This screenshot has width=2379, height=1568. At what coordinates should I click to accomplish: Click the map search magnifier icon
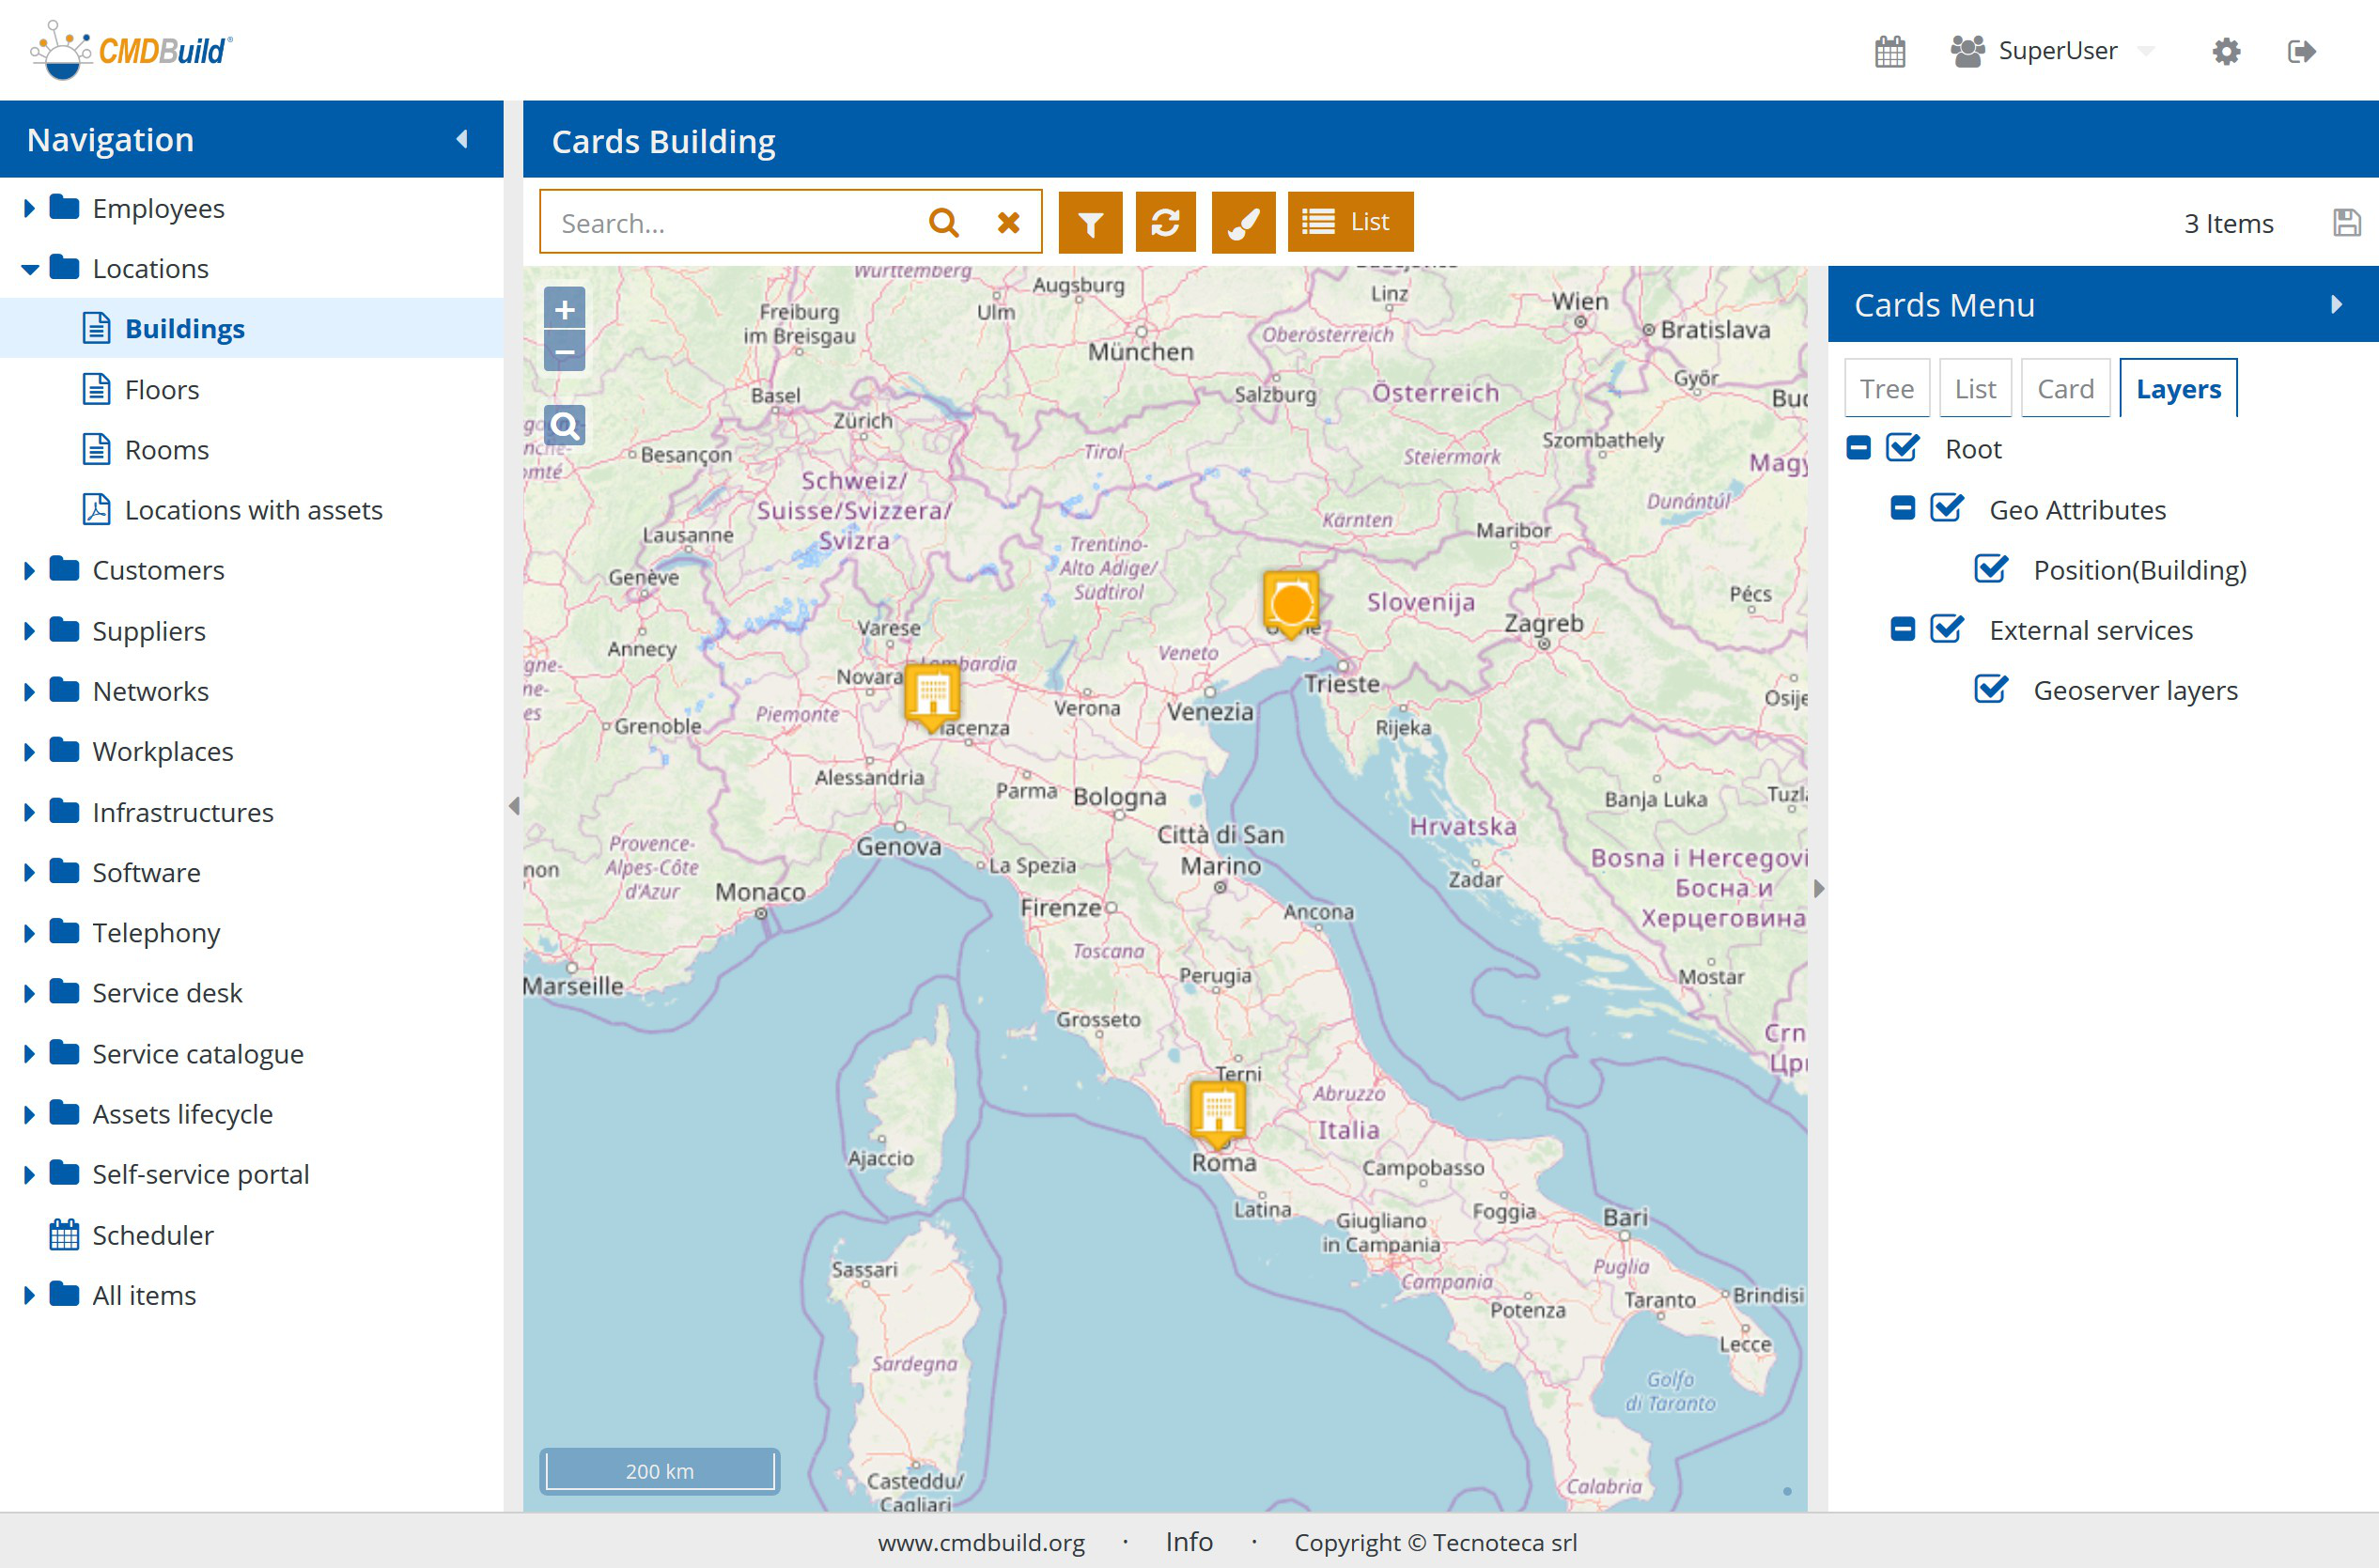pyautogui.click(x=564, y=427)
